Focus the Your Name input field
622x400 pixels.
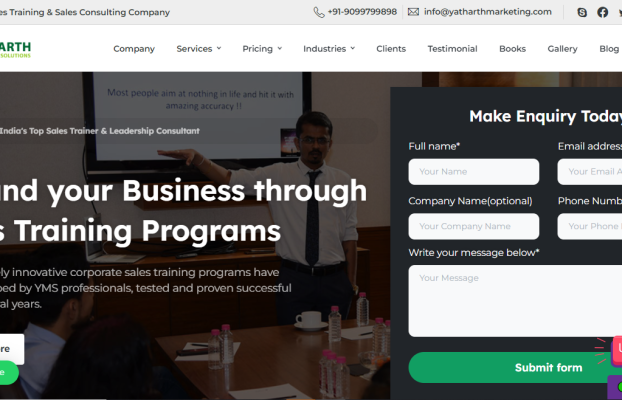pos(474,172)
